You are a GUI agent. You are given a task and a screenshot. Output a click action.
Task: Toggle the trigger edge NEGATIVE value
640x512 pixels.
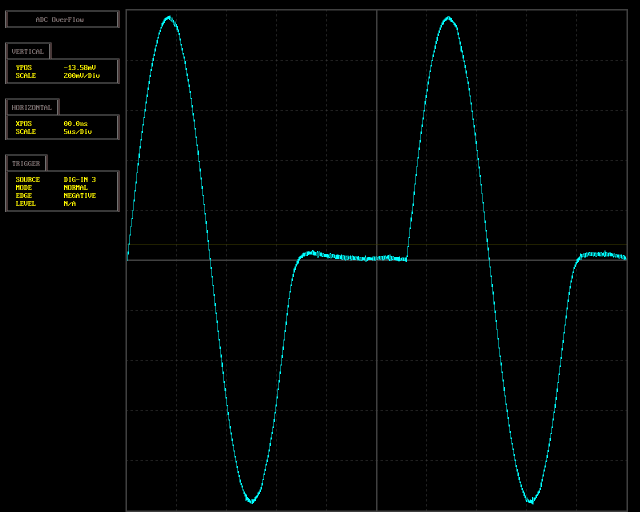tap(79, 196)
